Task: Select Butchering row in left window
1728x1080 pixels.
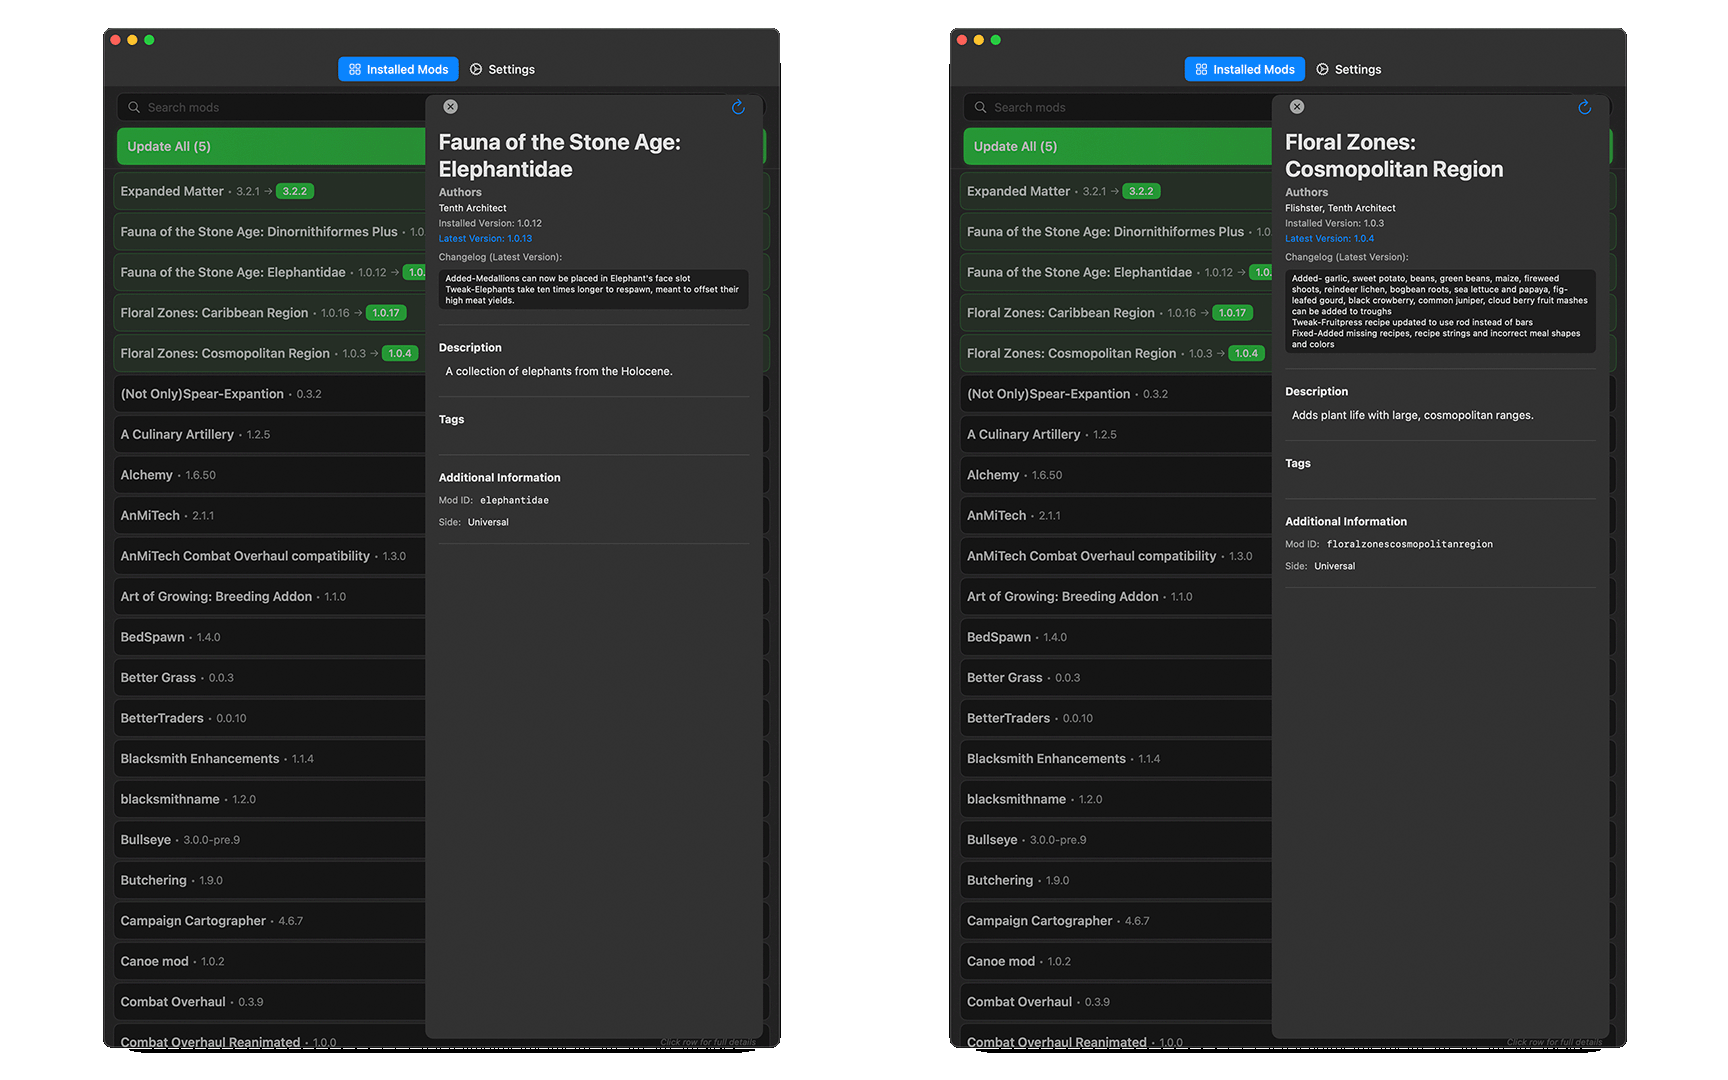Action: tap(270, 880)
